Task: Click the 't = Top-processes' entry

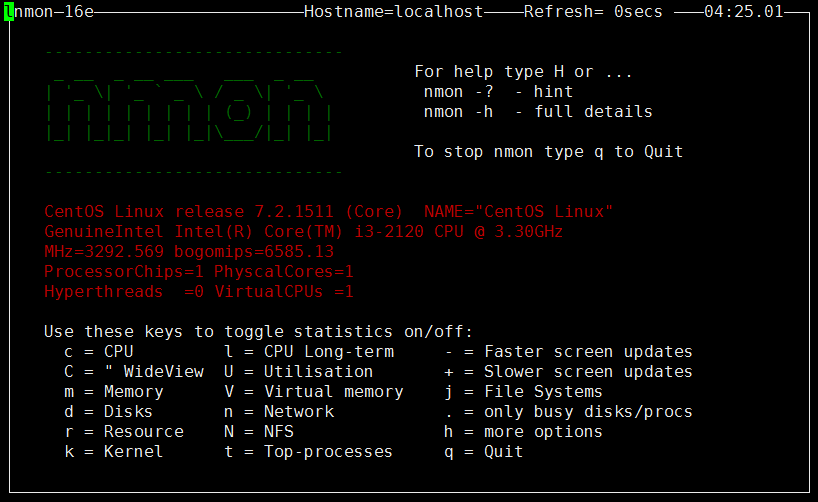Action: tap(308, 452)
